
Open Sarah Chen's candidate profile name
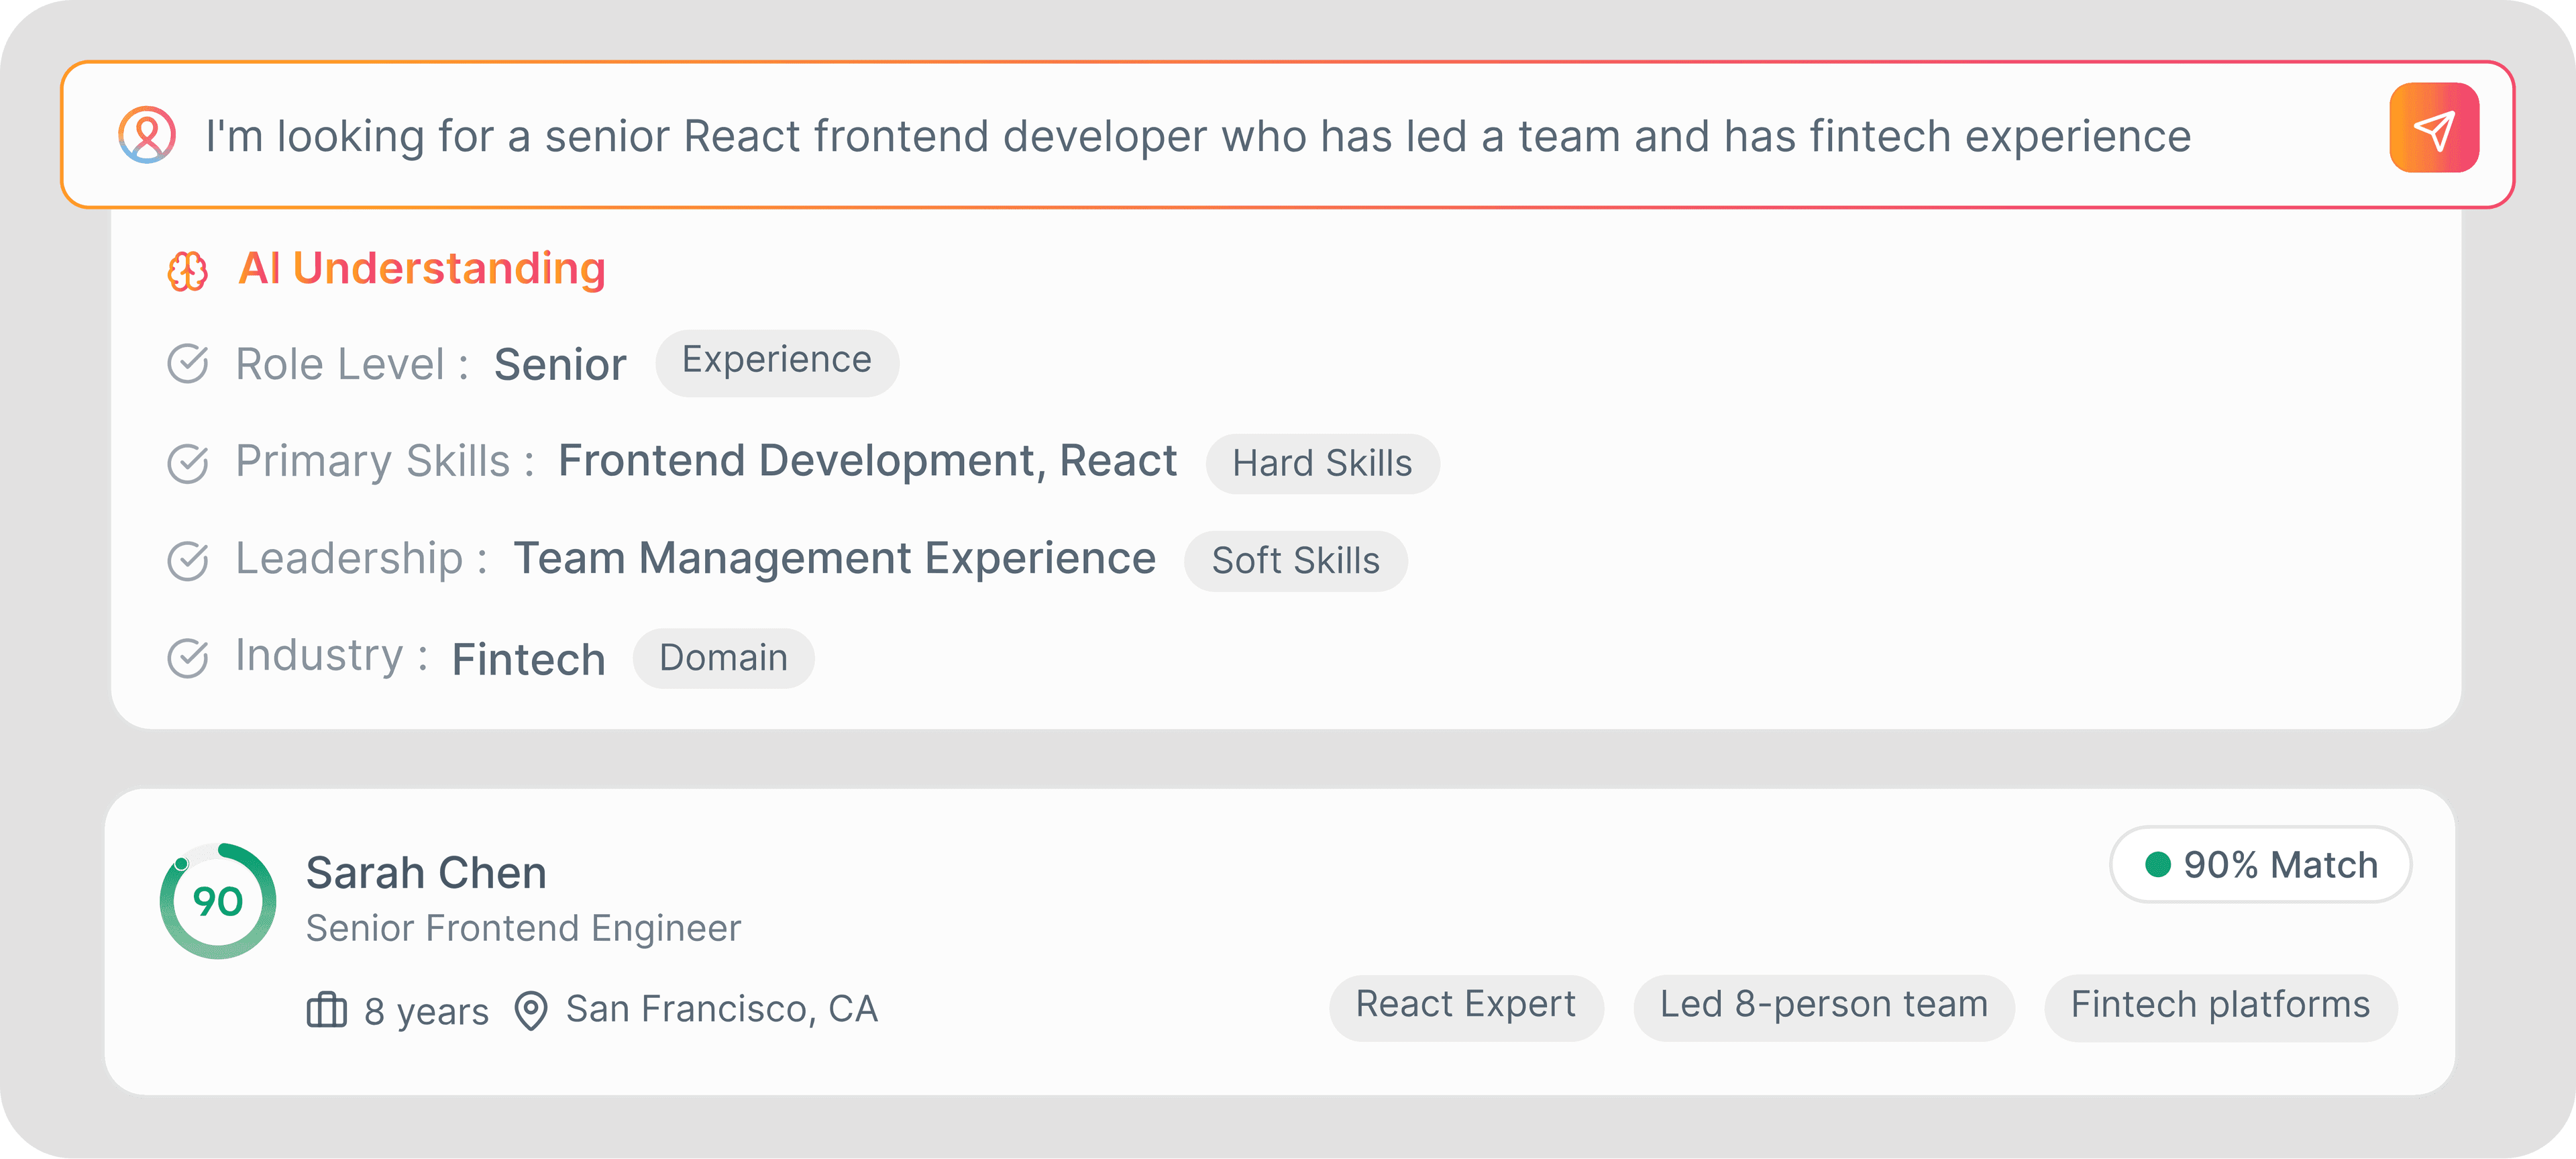click(x=426, y=873)
